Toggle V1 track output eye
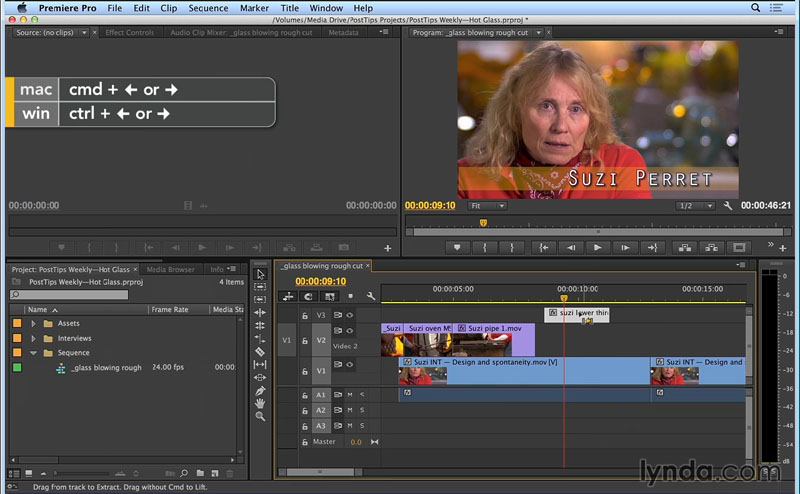Image resolution: width=800 pixels, height=494 pixels. (x=350, y=364)
